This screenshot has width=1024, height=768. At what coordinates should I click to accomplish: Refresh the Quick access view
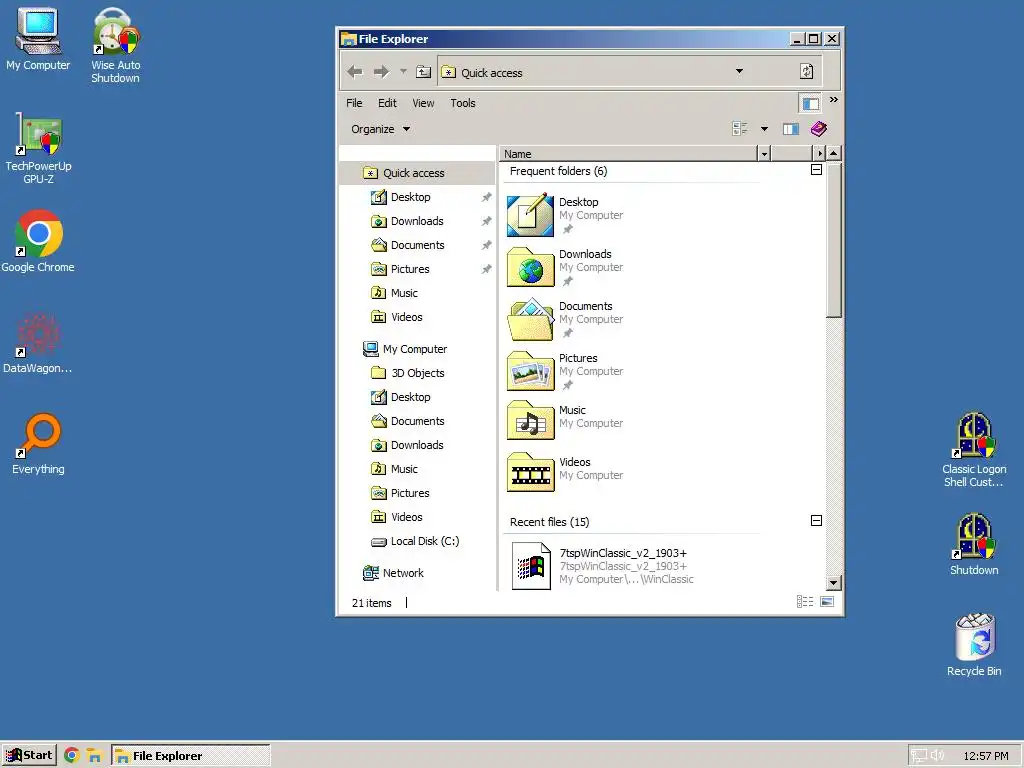click(x=807, y=71)
